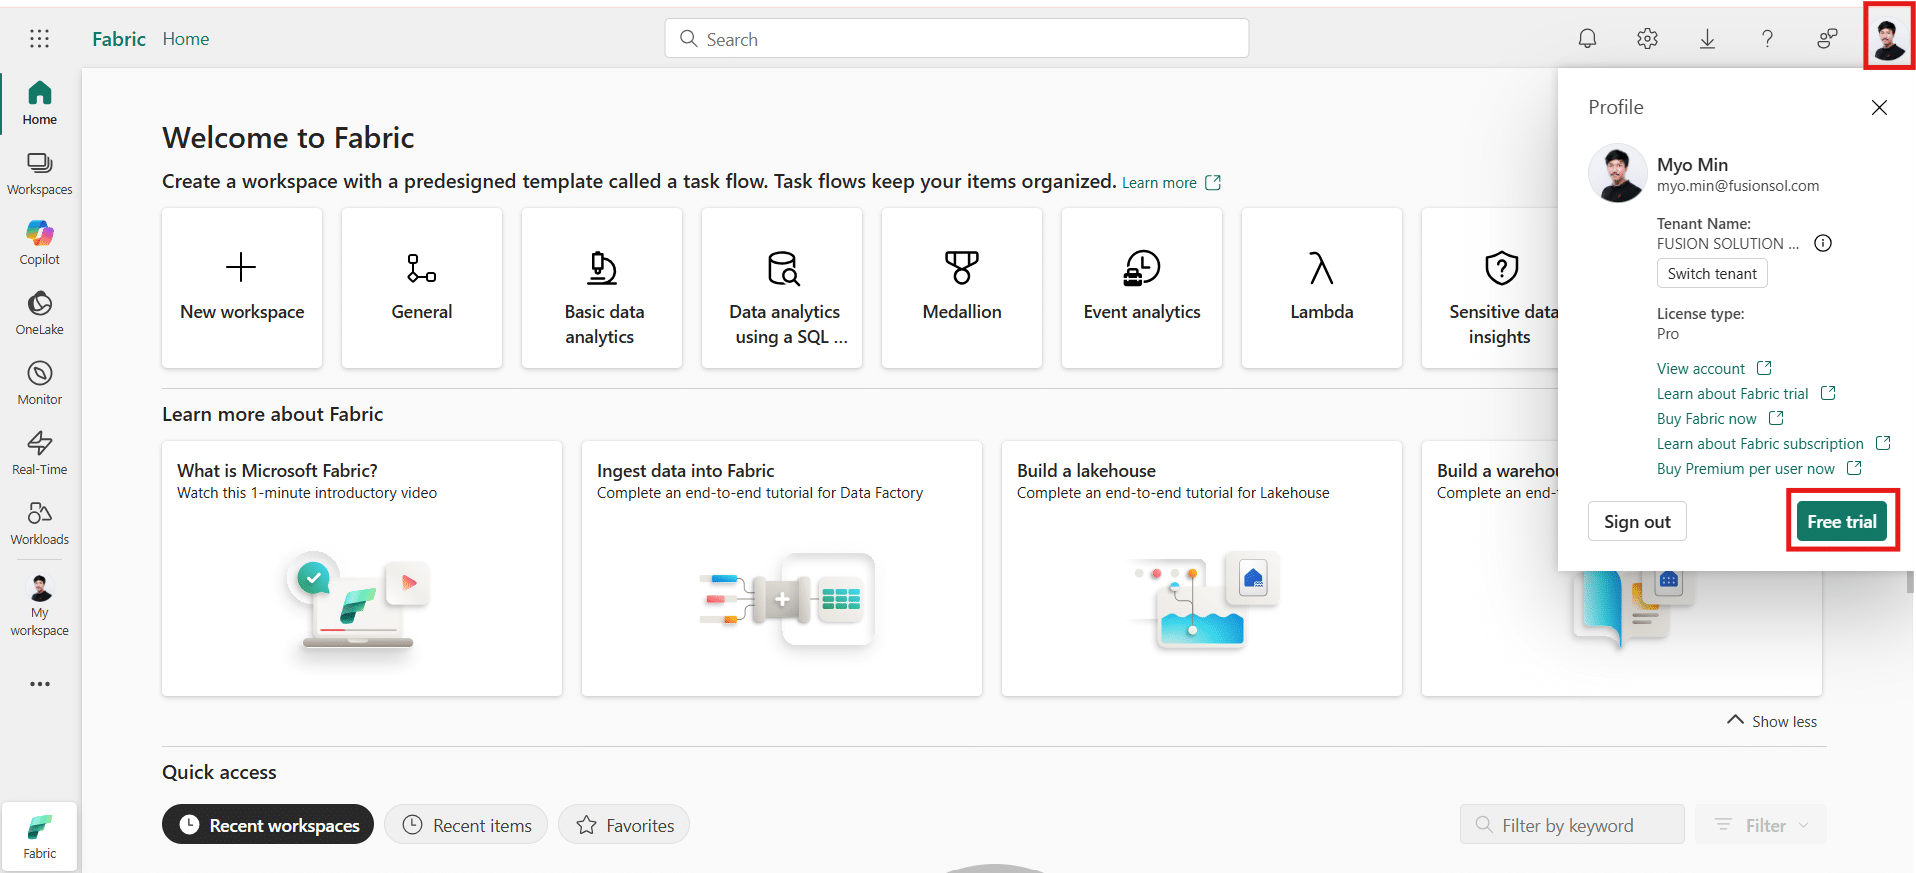Open the settings gear
Image resolution: width=1916 pixels, height=873 pixels.
coord(1647,39)
